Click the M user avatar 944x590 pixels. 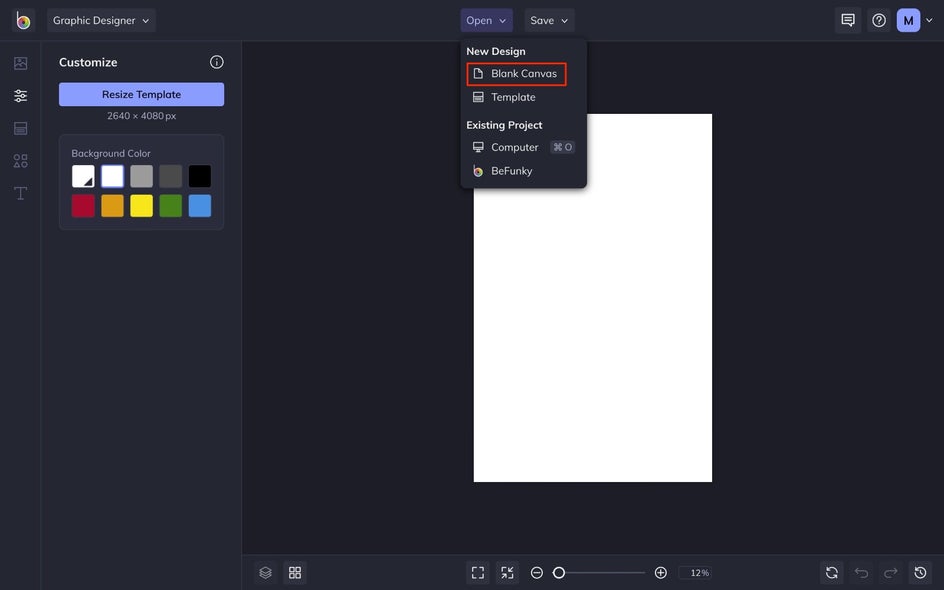click(908, 20)
